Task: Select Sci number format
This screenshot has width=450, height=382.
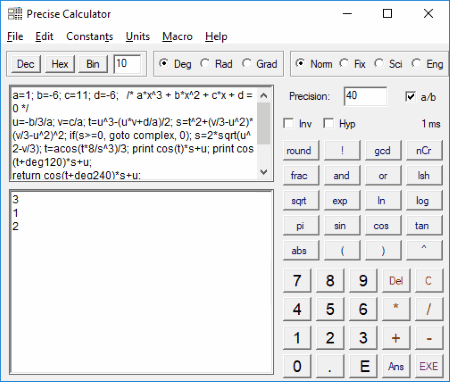Action: [x=388, y=64]
